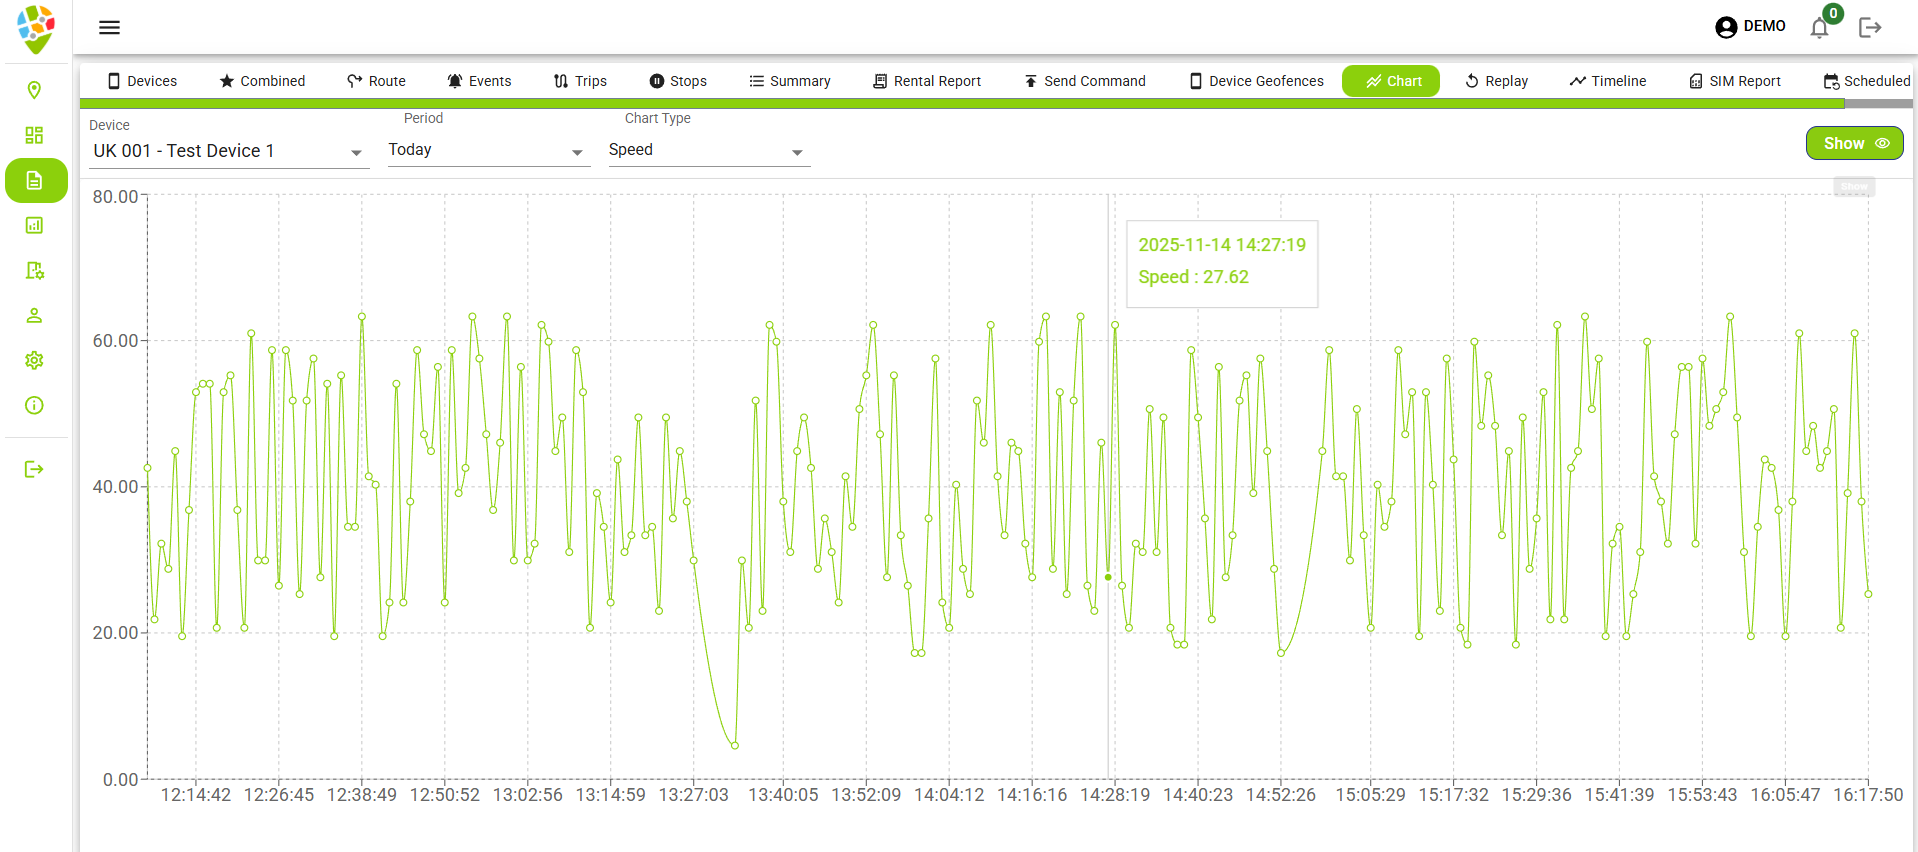Open the settings gear in sidebar
This screenshot has height=852, width=1918.
pyautogui.click(x=34, y=360)
